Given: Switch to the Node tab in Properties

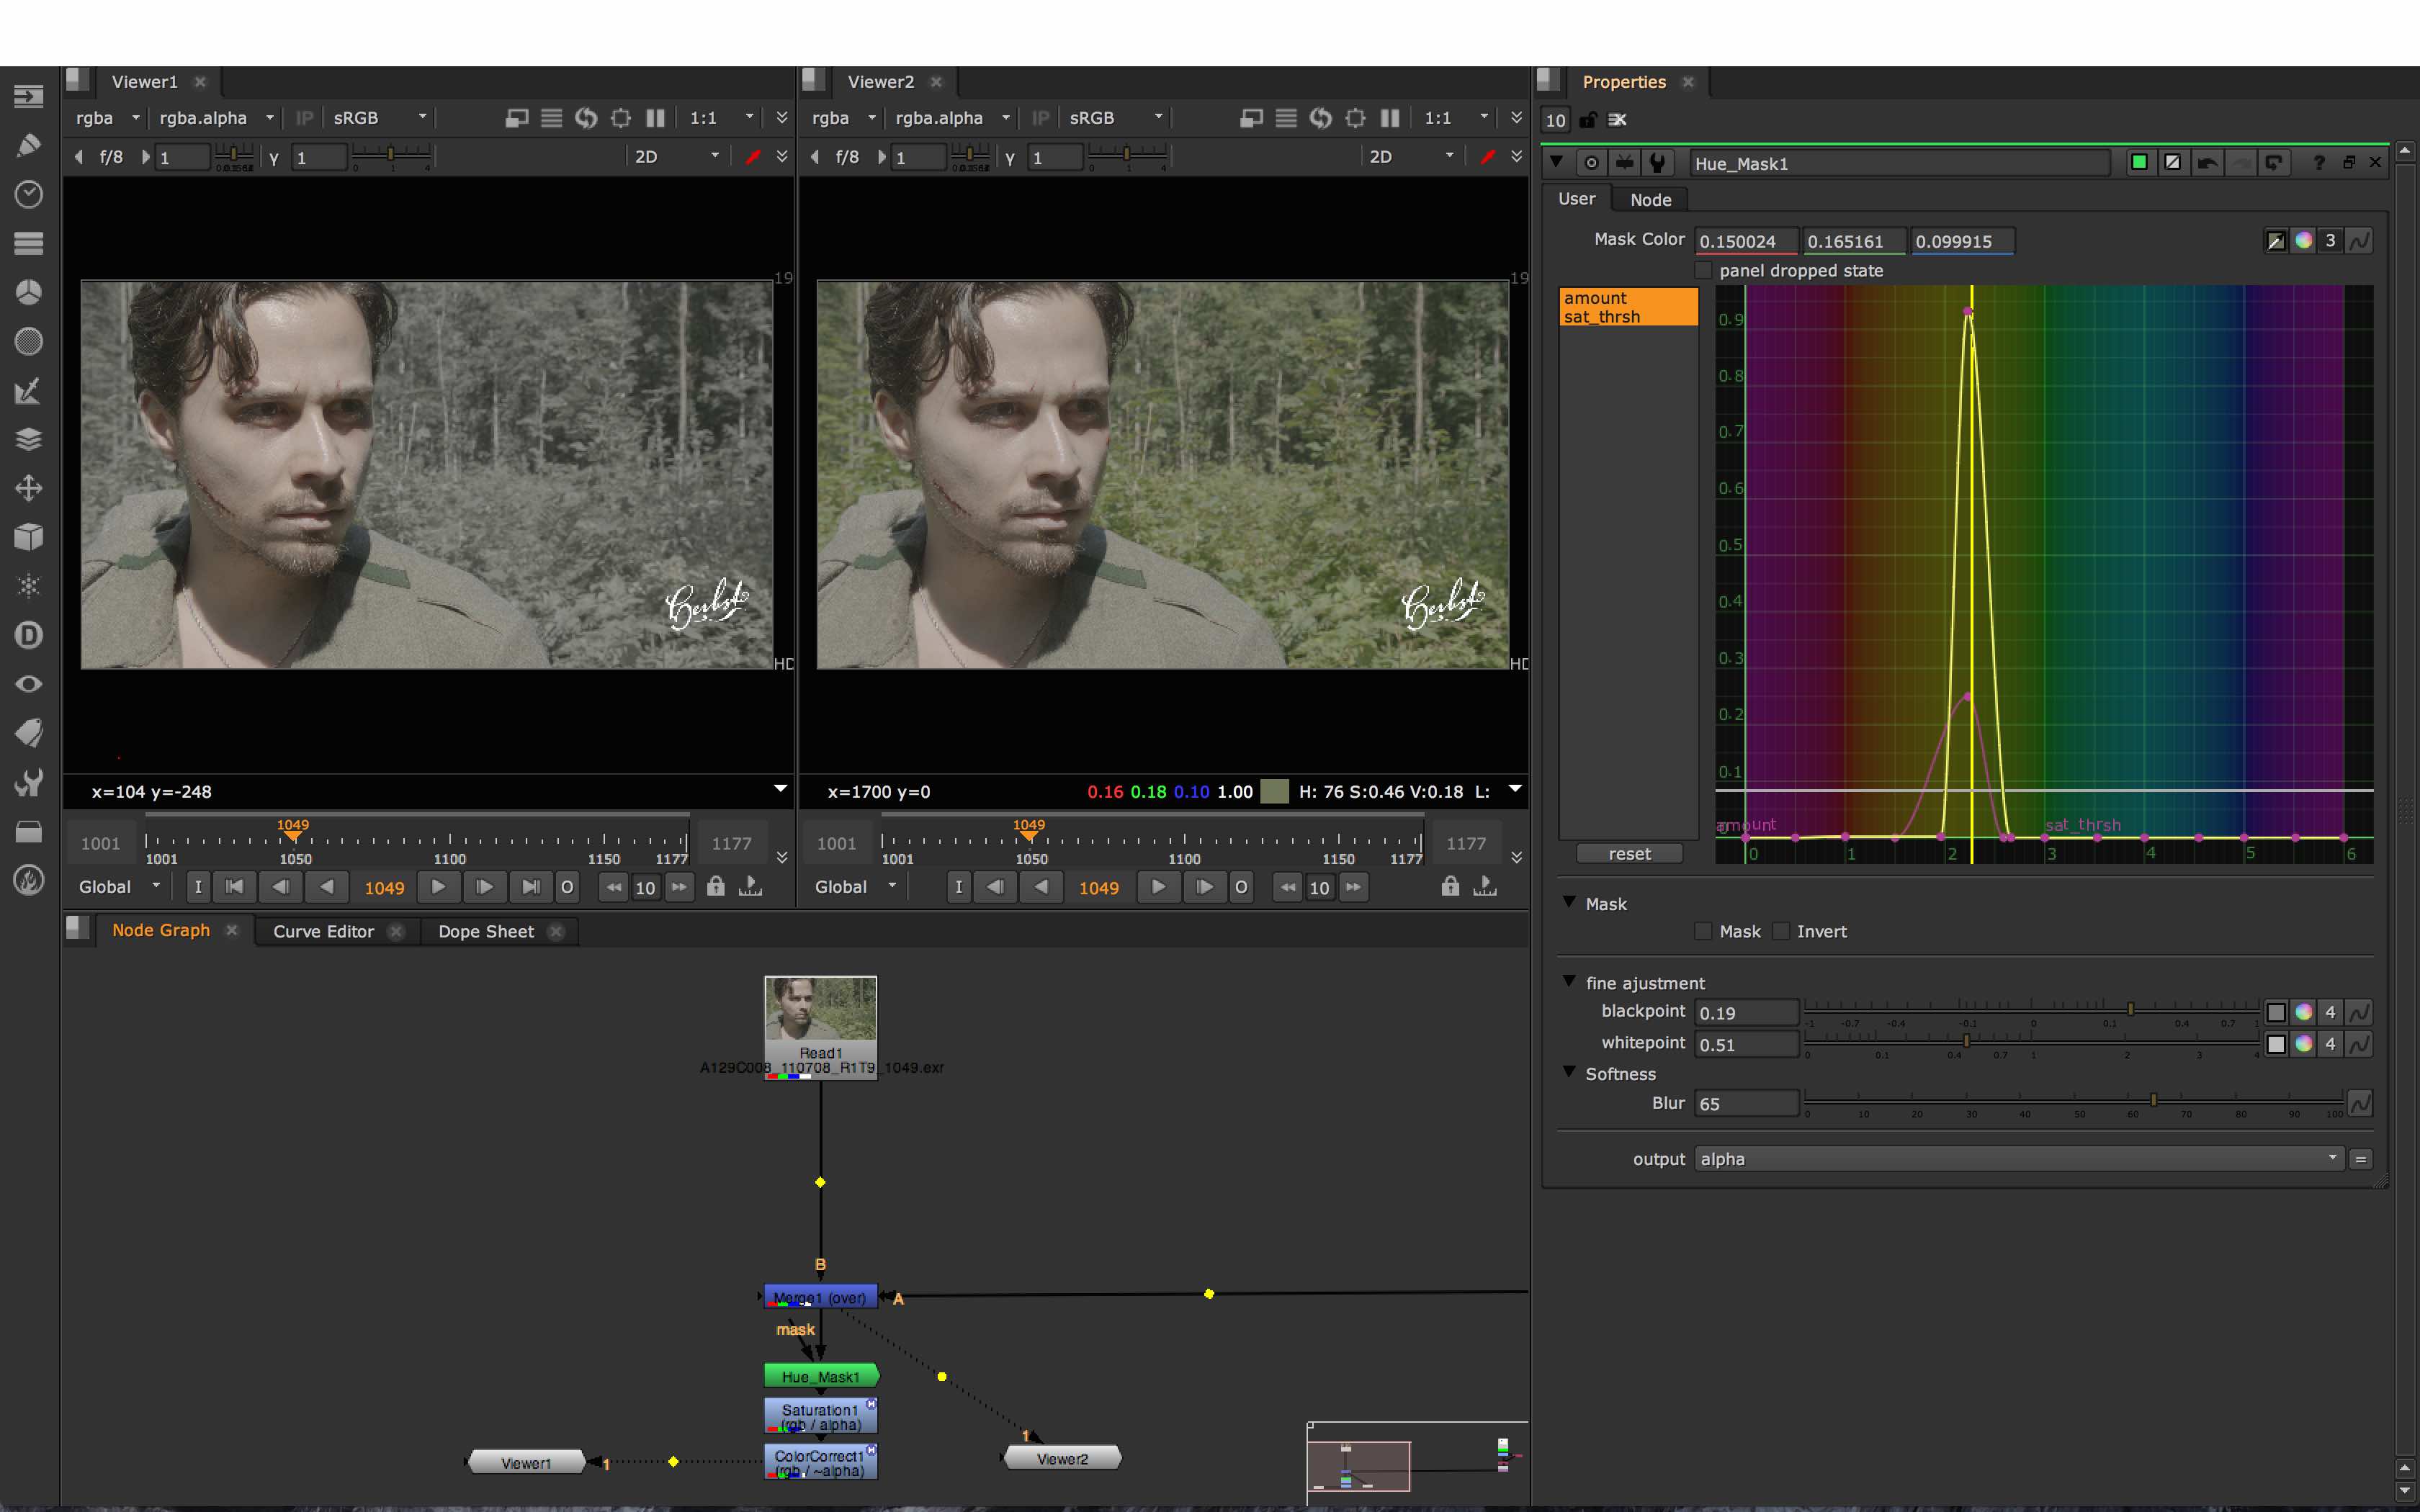Looking at the screenshot, I should 1650,200.
